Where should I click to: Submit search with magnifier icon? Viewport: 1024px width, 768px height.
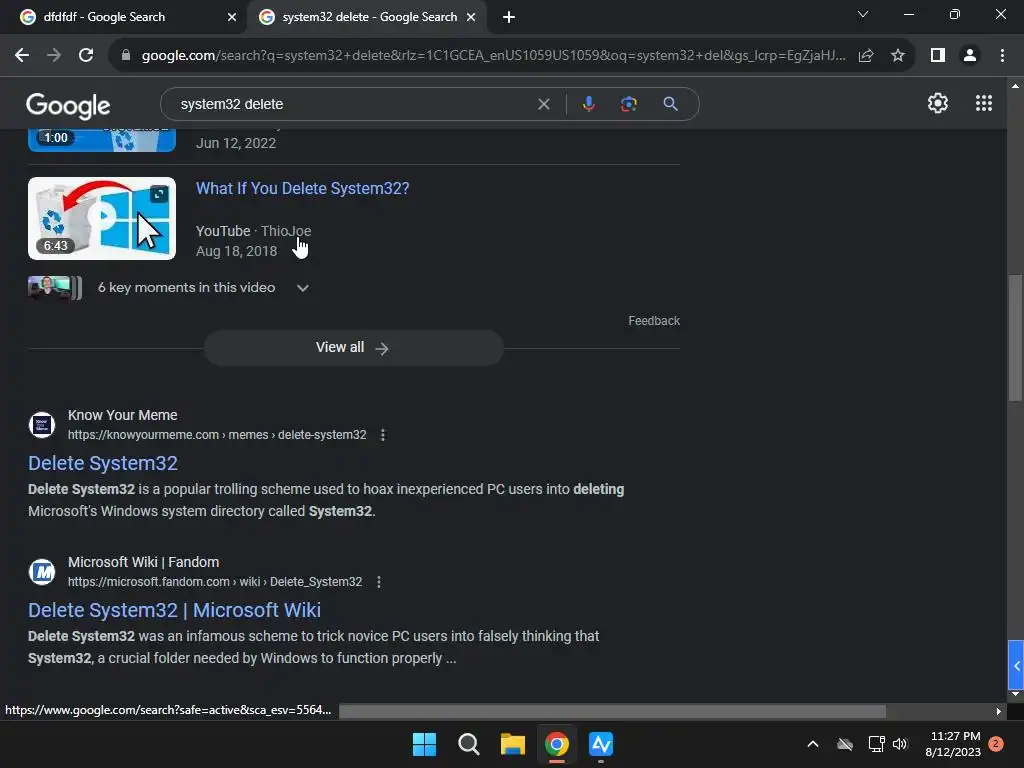click(x=670, y=104)
